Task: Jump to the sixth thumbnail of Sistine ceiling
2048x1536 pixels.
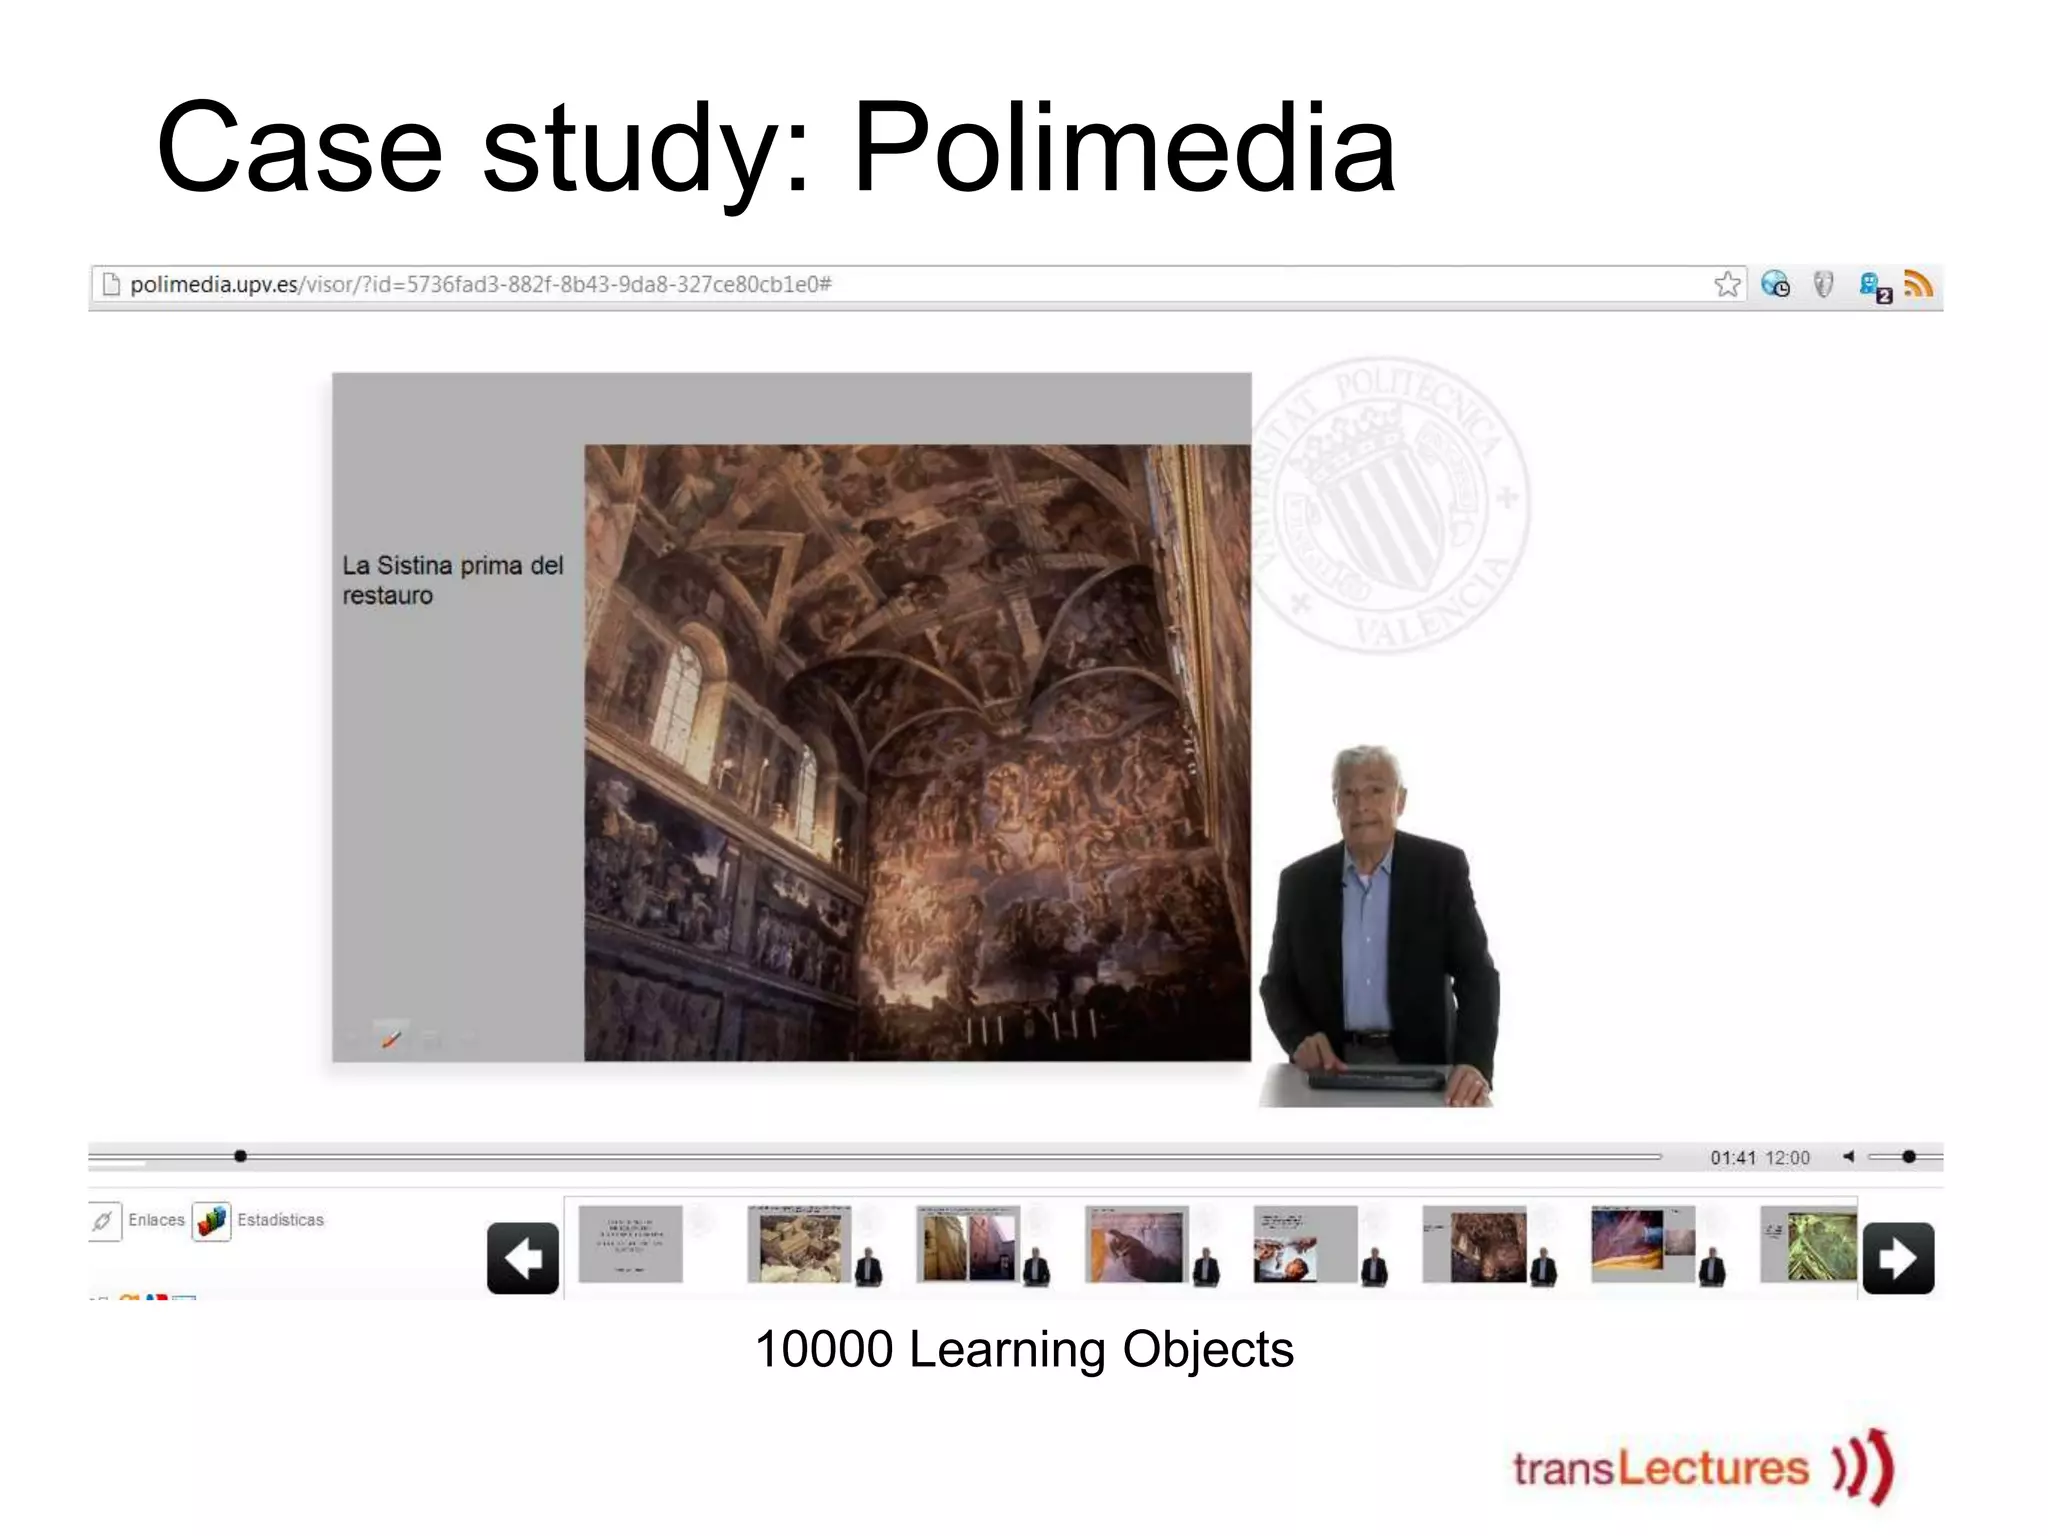Action: [x=1475, y=1244]
